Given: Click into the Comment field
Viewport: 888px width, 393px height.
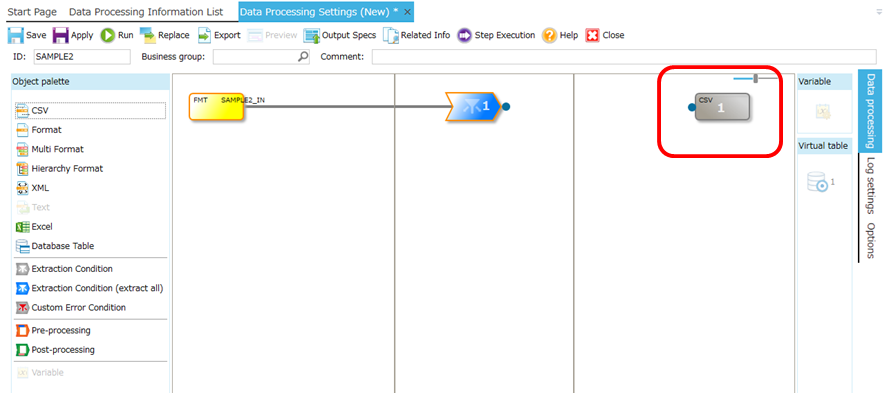Looking at the screenshot, I should pyautogui.click(x=624, y=57).
